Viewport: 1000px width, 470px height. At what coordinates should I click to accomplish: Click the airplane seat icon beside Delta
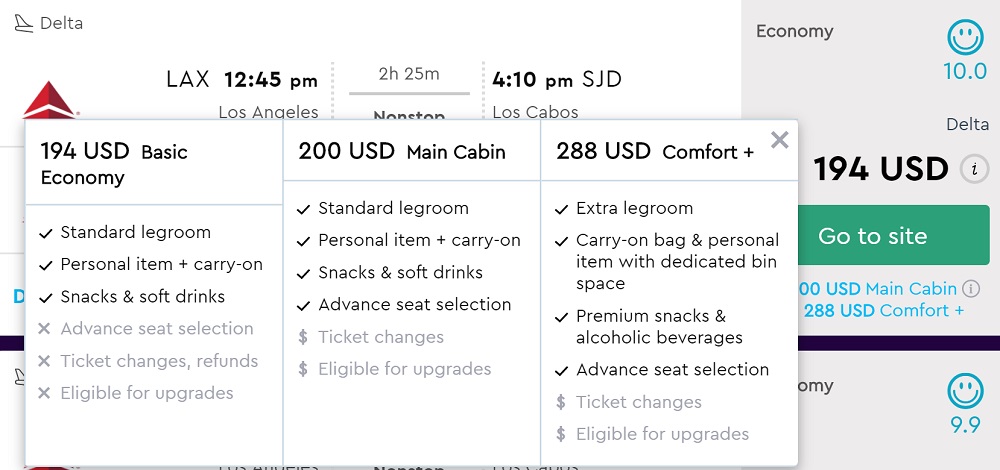22,23
